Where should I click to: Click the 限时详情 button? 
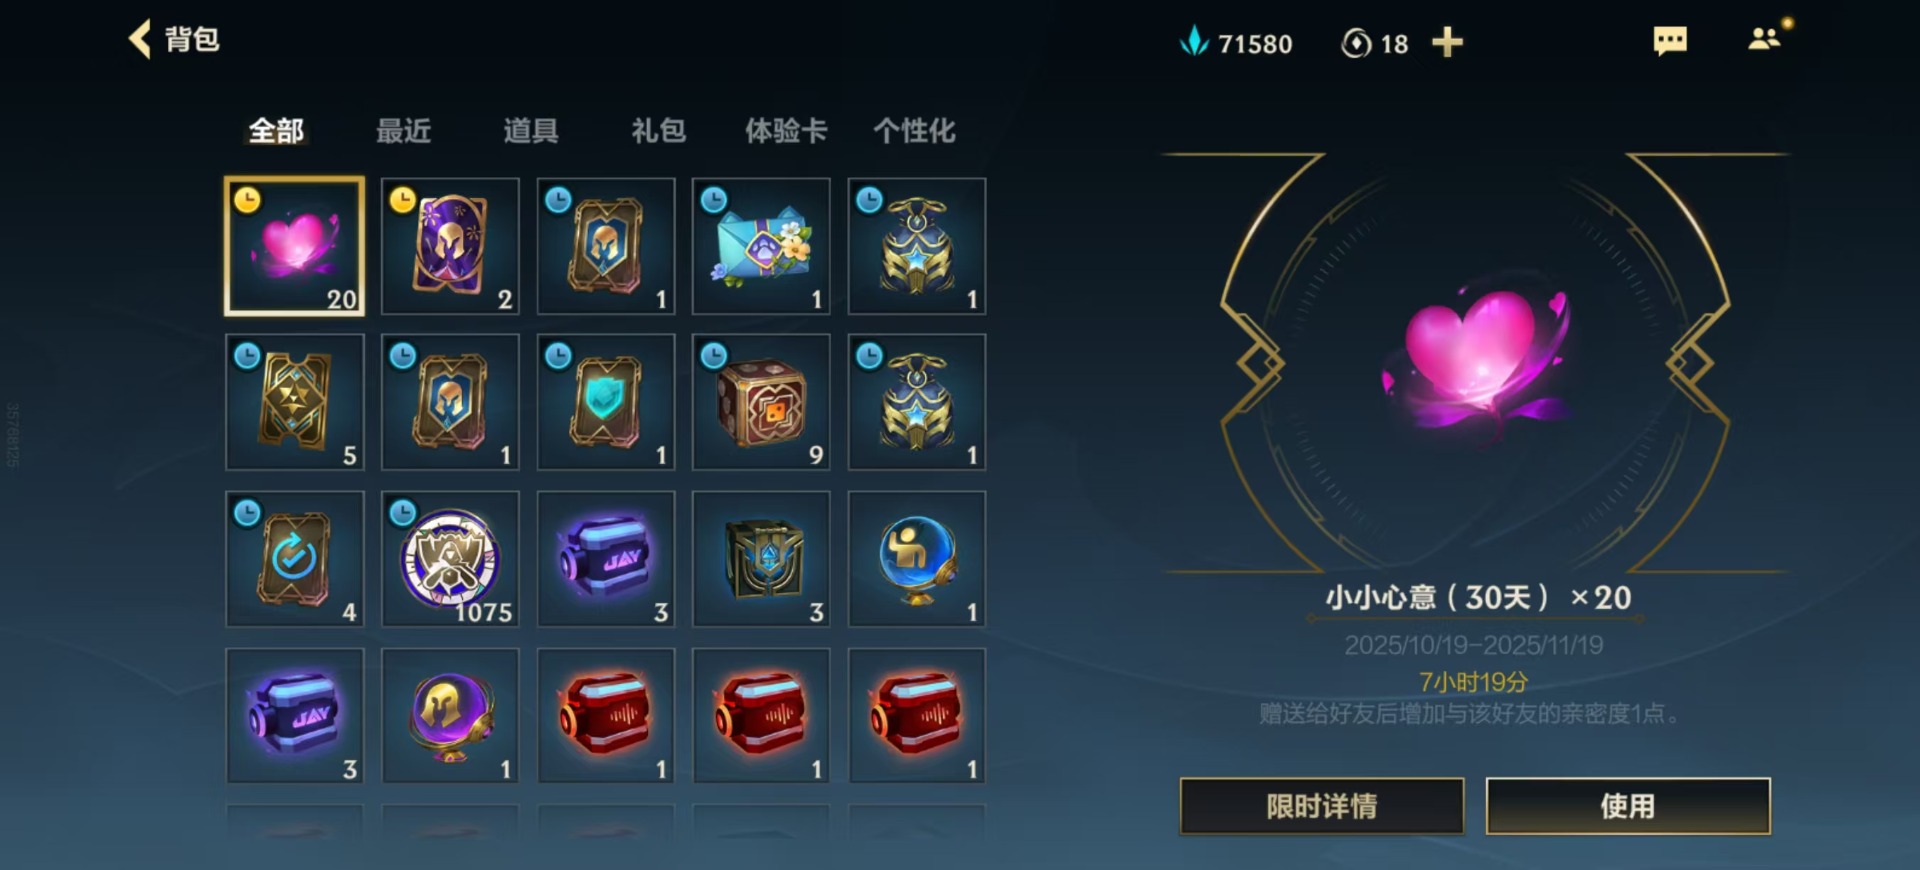point(1322,806)
